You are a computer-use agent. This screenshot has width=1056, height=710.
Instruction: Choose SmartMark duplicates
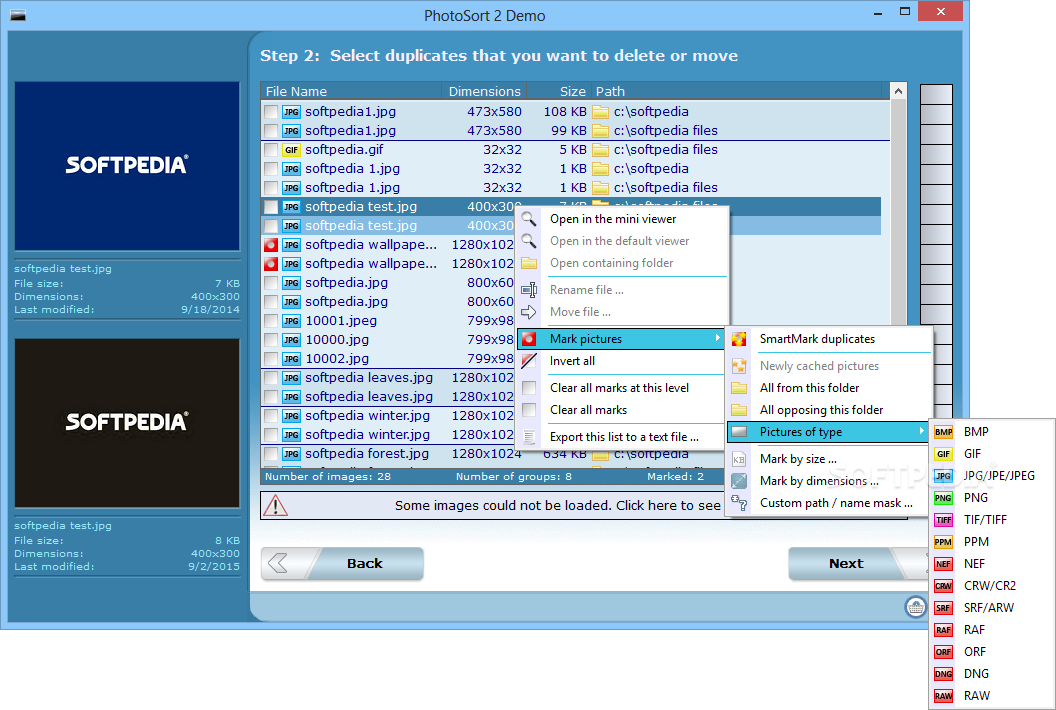(817, 339)
